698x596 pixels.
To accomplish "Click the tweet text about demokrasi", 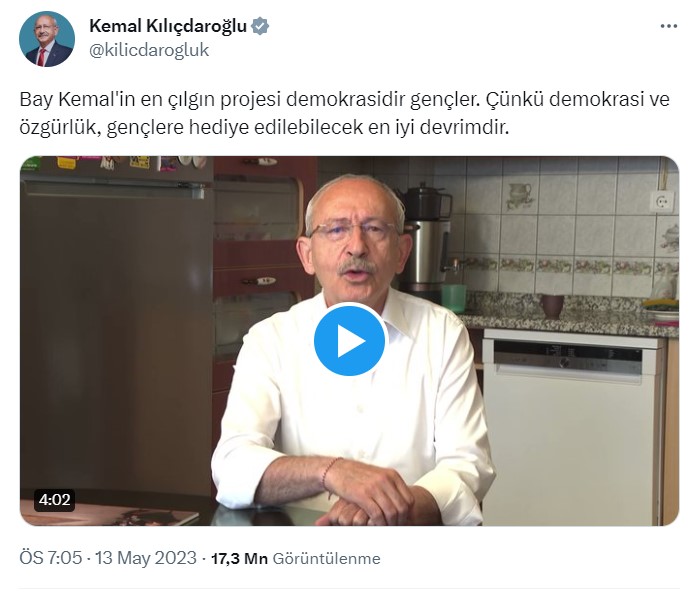I will click(x=345, y=114).
